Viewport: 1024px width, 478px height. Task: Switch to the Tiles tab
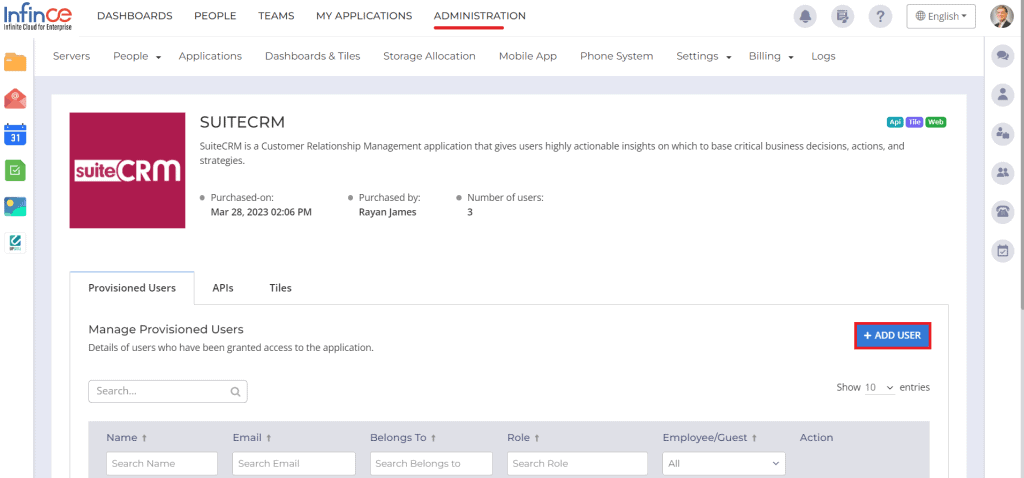coord(280,288)
